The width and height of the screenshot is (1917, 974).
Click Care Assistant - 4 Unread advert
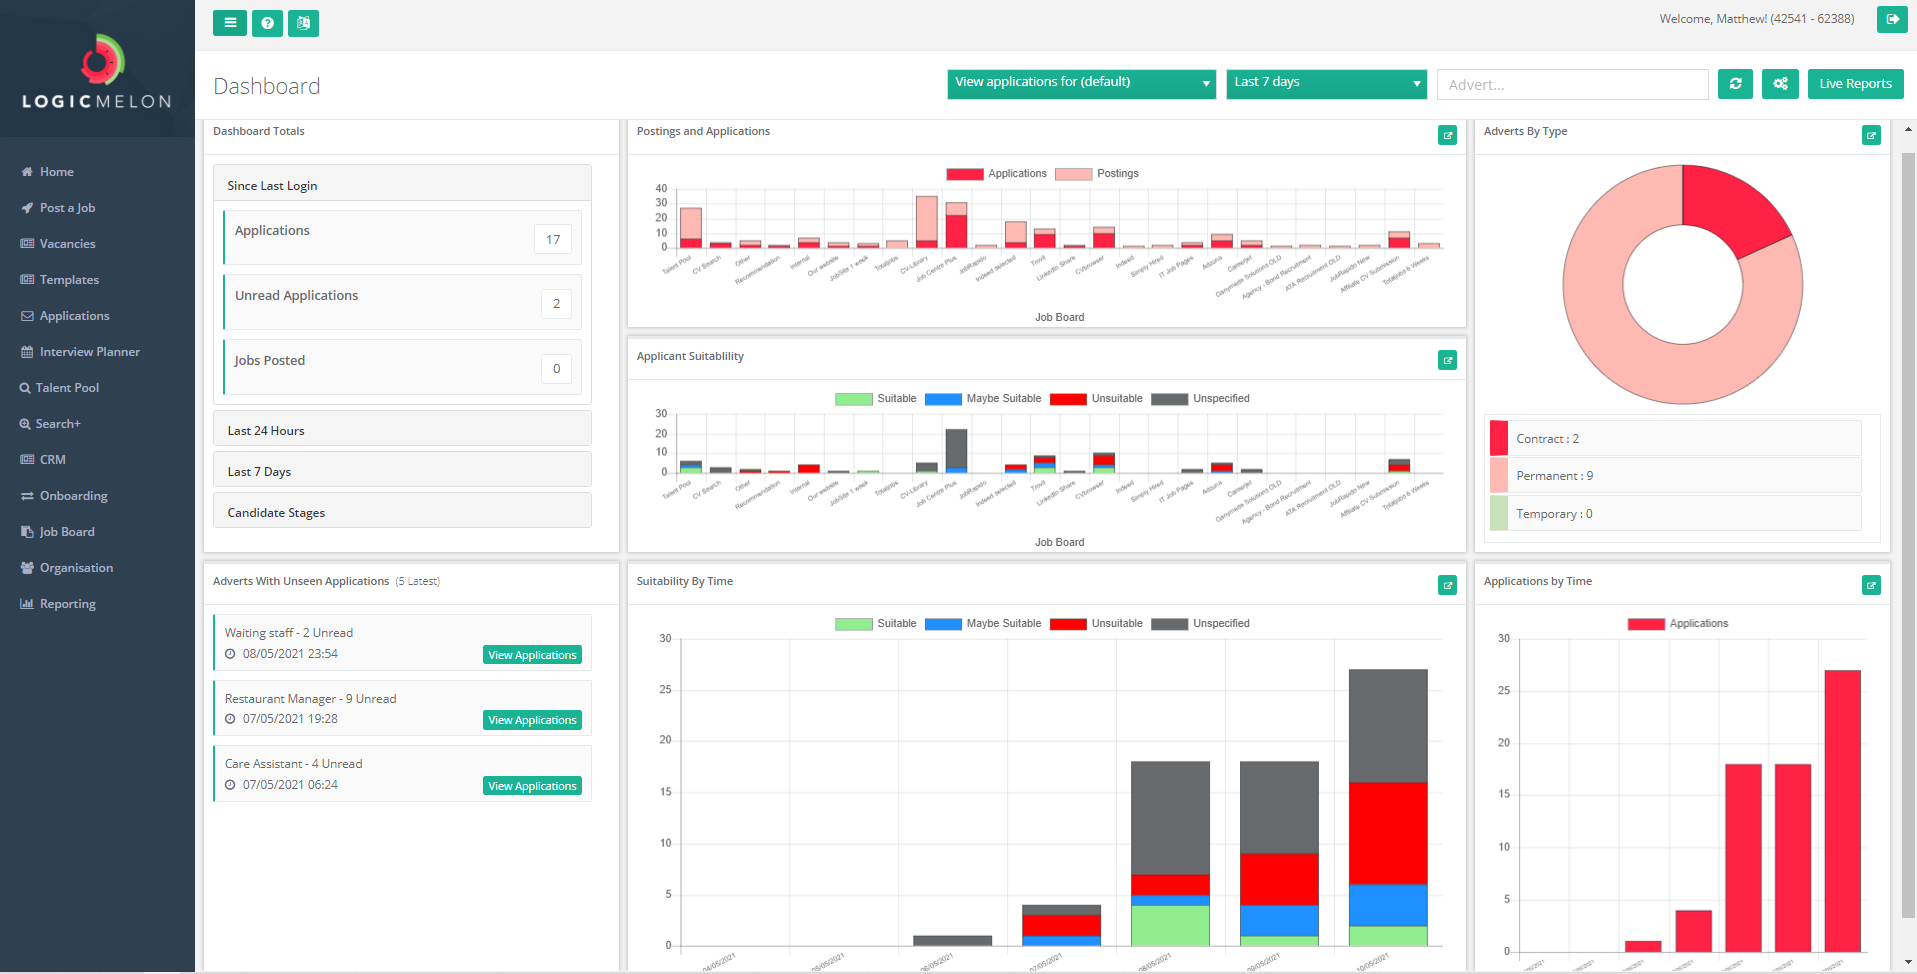293,764
